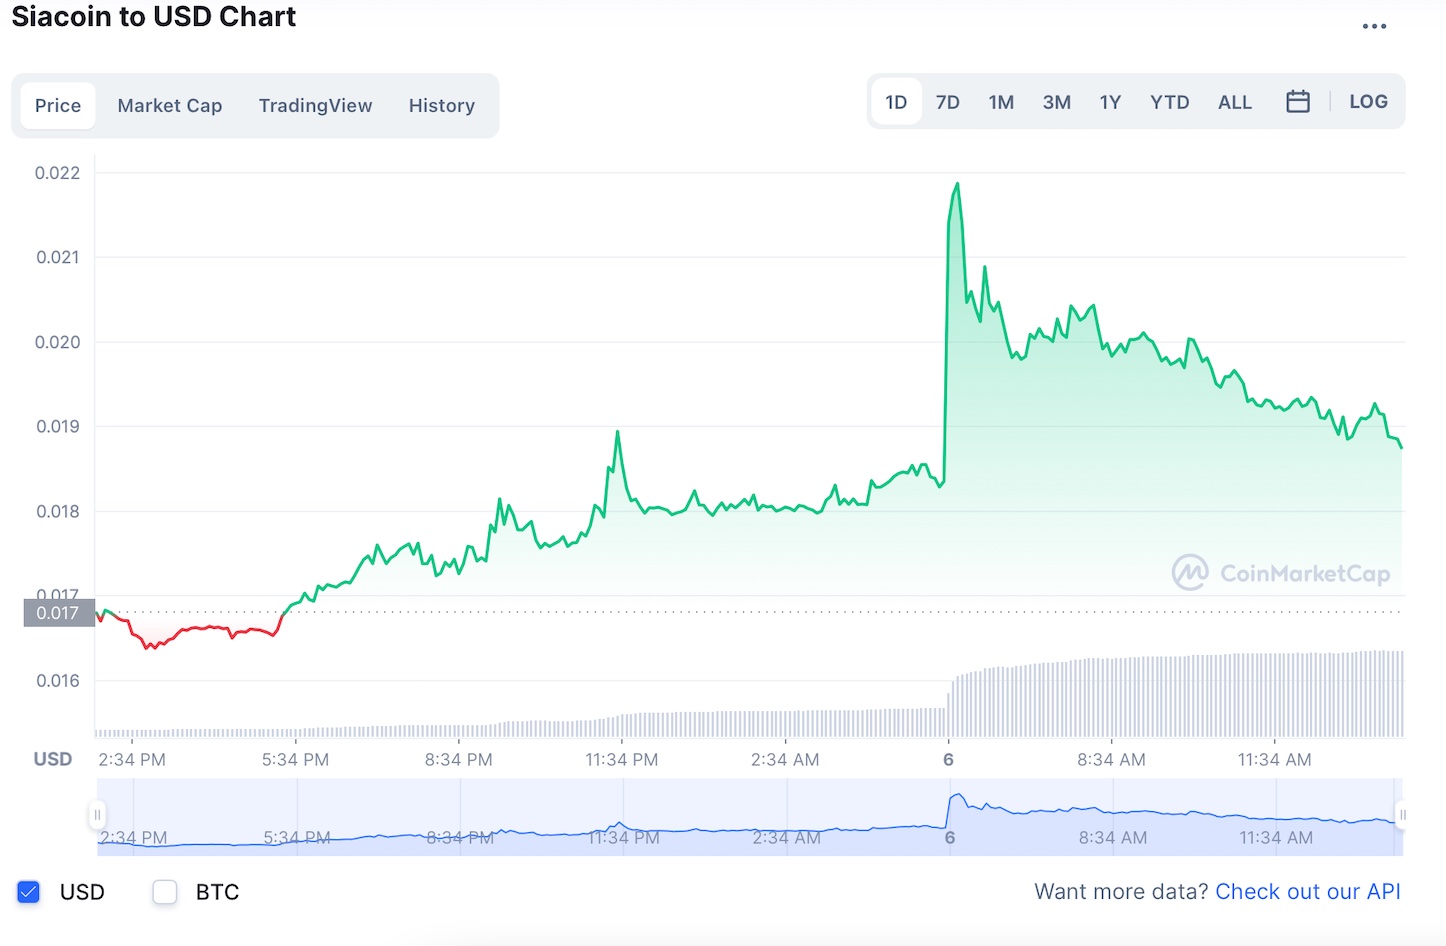Open the calendar date picker
Image resolution: width=1446 pixels, height=946 pixels.
coord(1298,101)
